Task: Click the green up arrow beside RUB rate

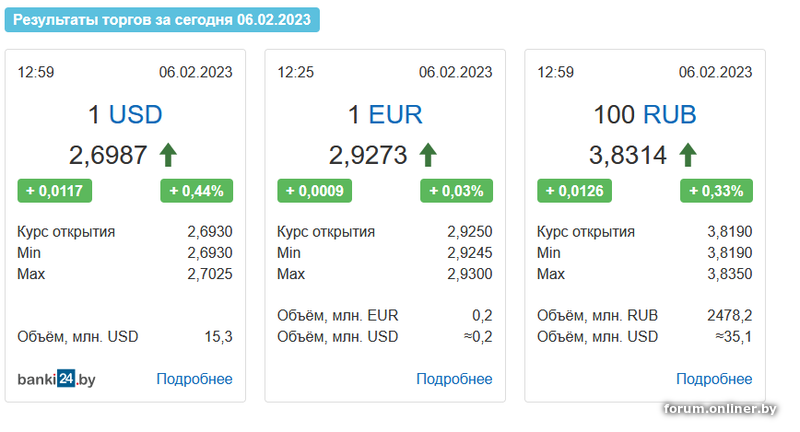Action: click(x=688, y=155)
